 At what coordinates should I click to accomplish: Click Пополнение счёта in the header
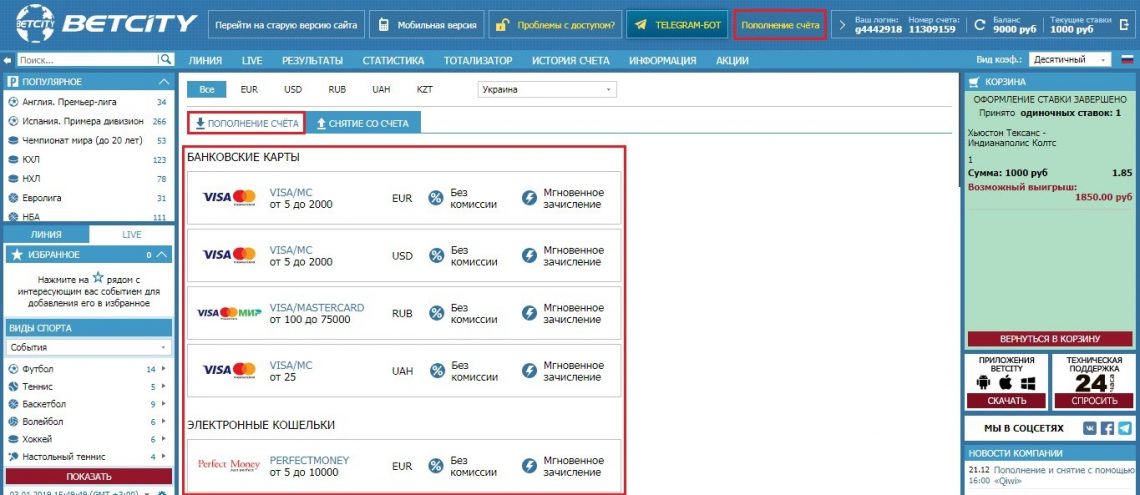pos(780,25)
